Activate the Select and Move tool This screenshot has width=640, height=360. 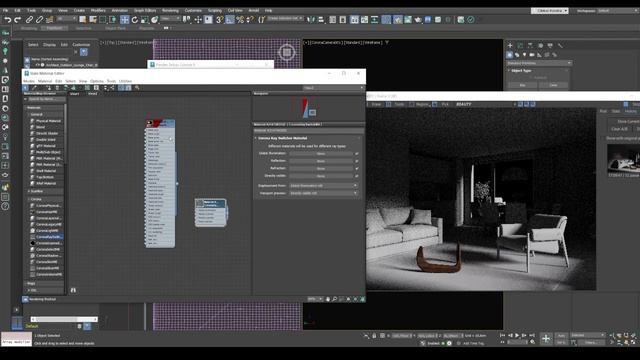(124, 20)
